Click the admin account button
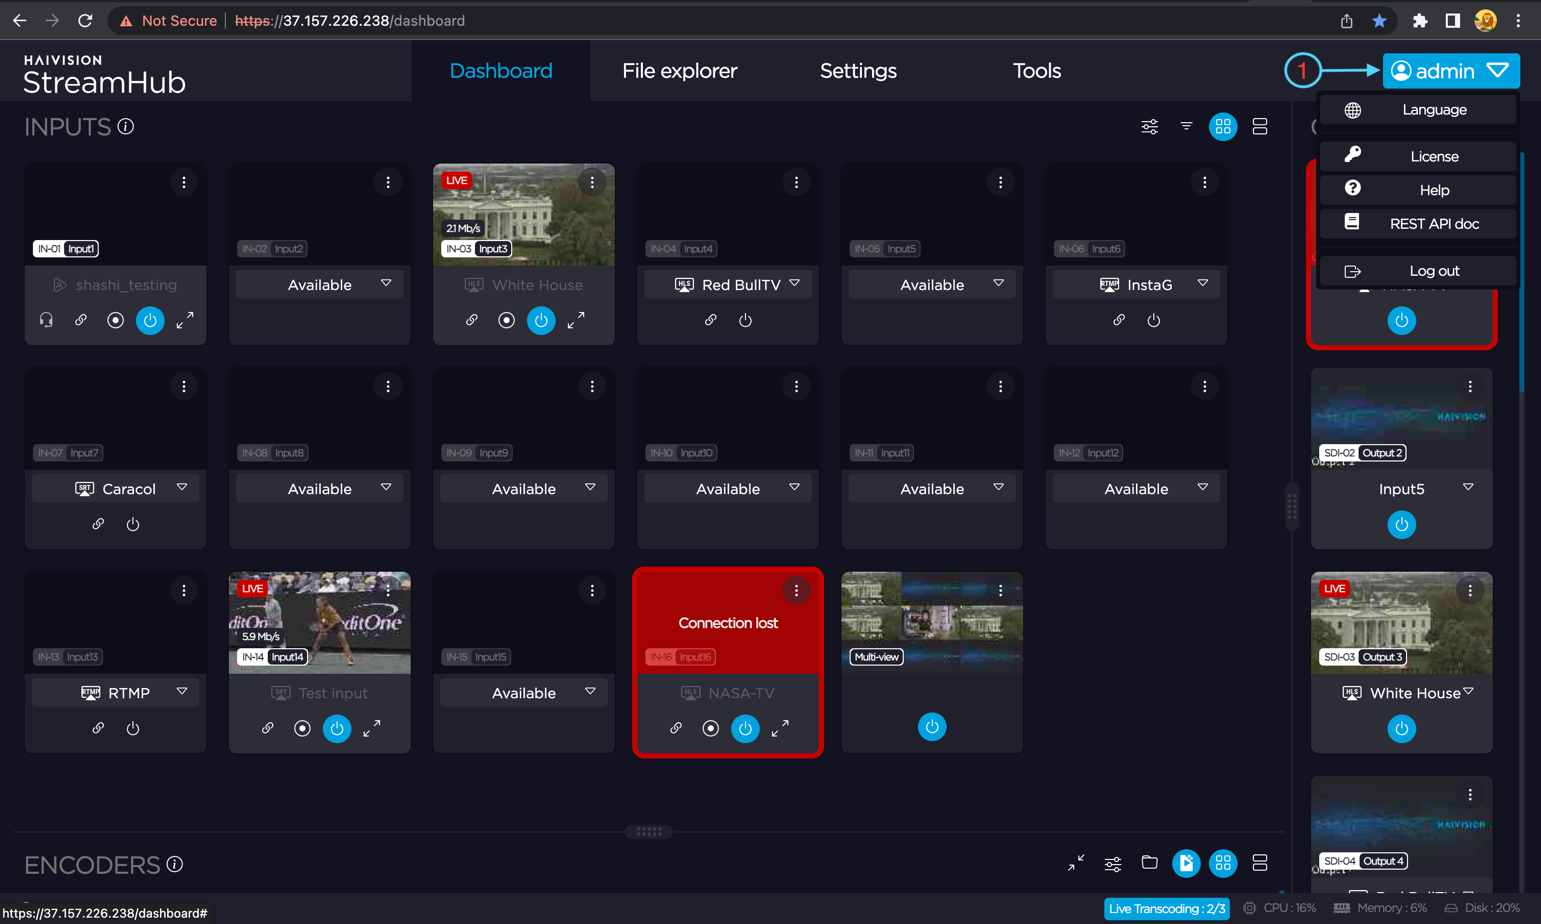This screenshot has height=924, width=1541. 1450,71
